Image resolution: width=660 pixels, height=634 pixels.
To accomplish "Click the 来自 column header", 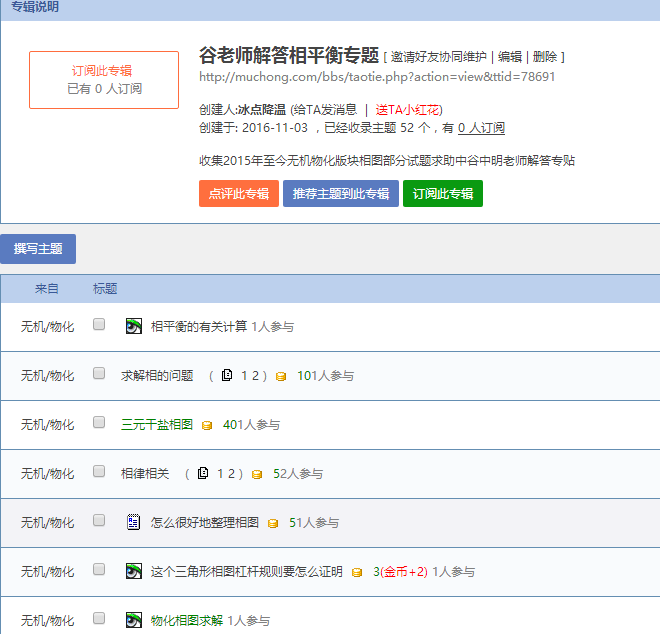I will pos(47,288).
